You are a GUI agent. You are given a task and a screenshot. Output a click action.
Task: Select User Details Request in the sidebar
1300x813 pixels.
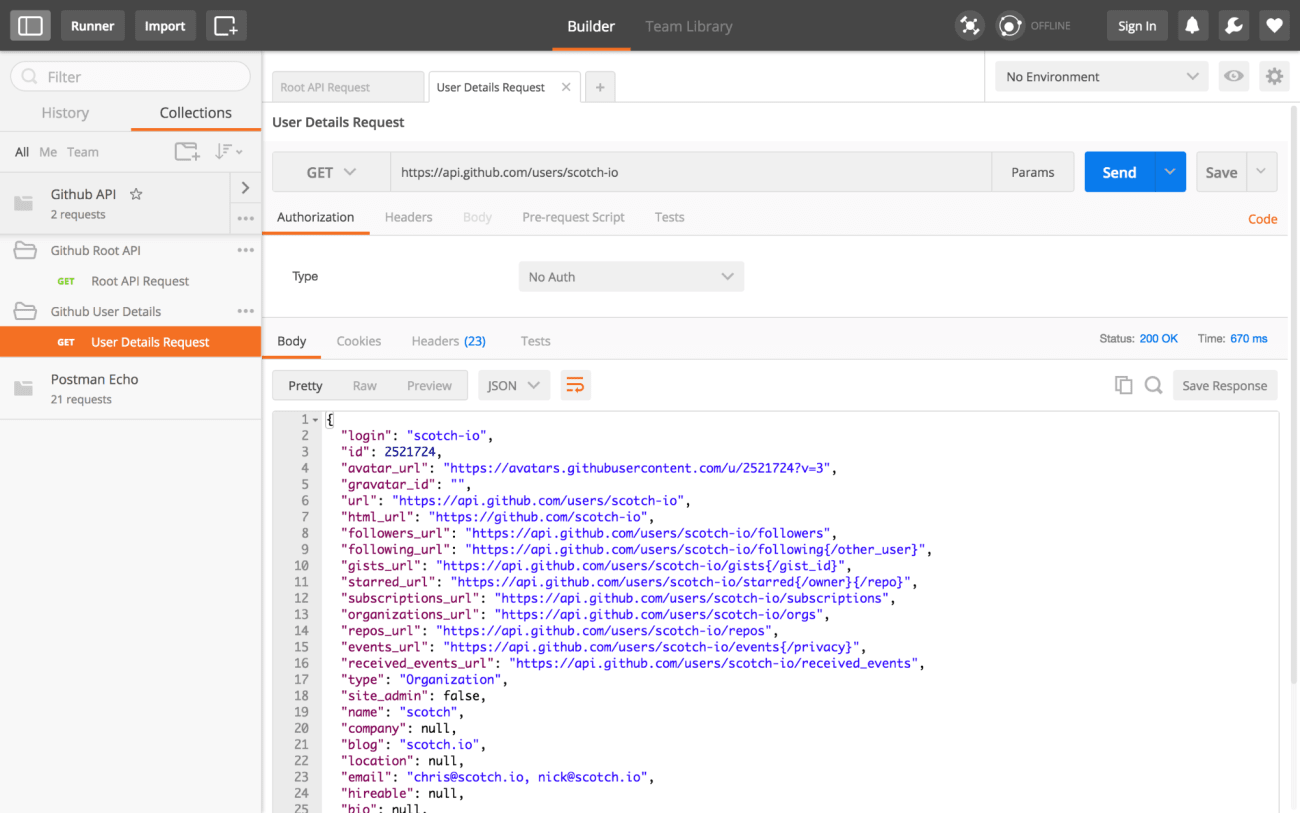(x=130, y=341)
